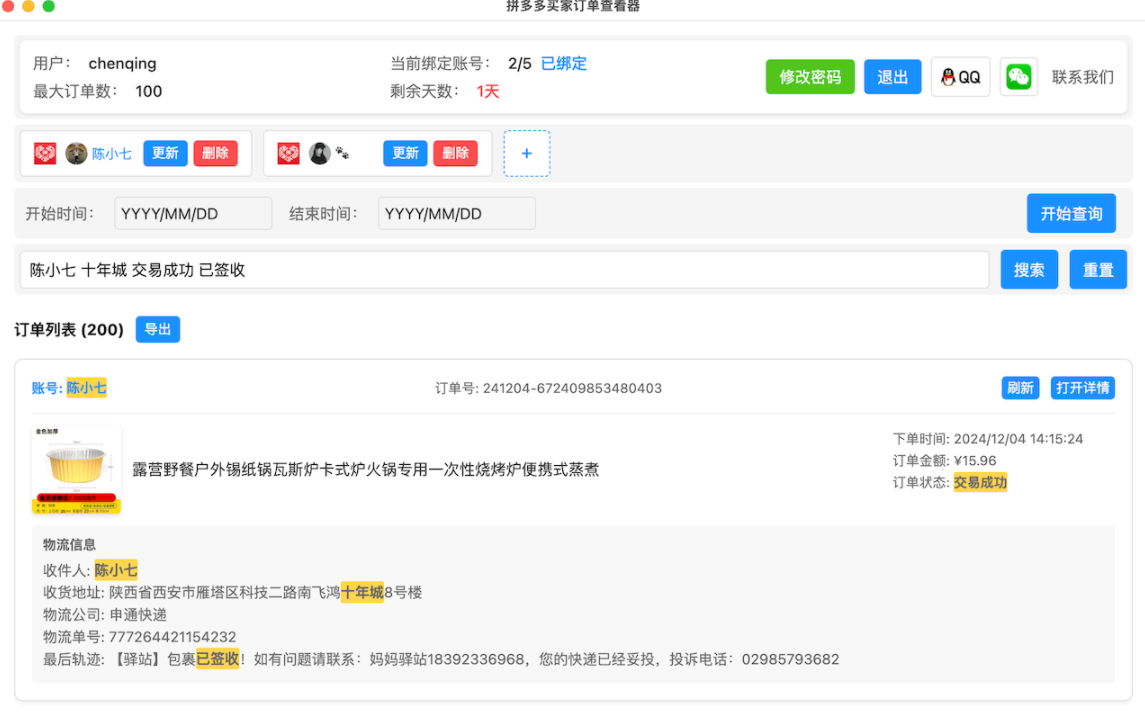
Task: Click the 开始查询 button
Action: (1071, 213)
